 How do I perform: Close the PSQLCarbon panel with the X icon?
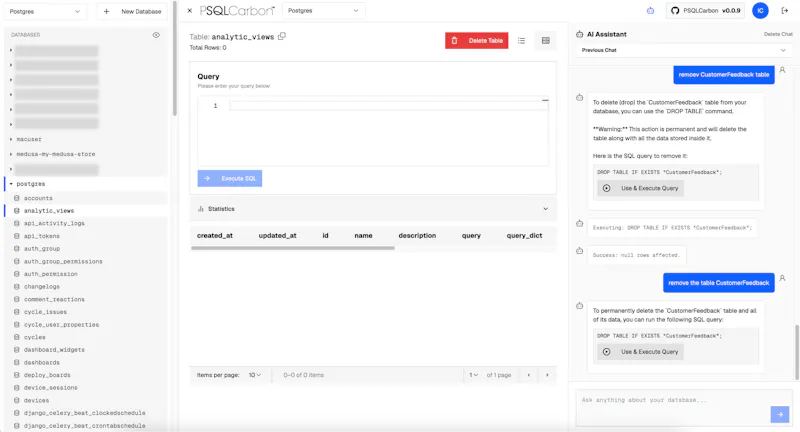pyautogui.click(x=189, y=11)
